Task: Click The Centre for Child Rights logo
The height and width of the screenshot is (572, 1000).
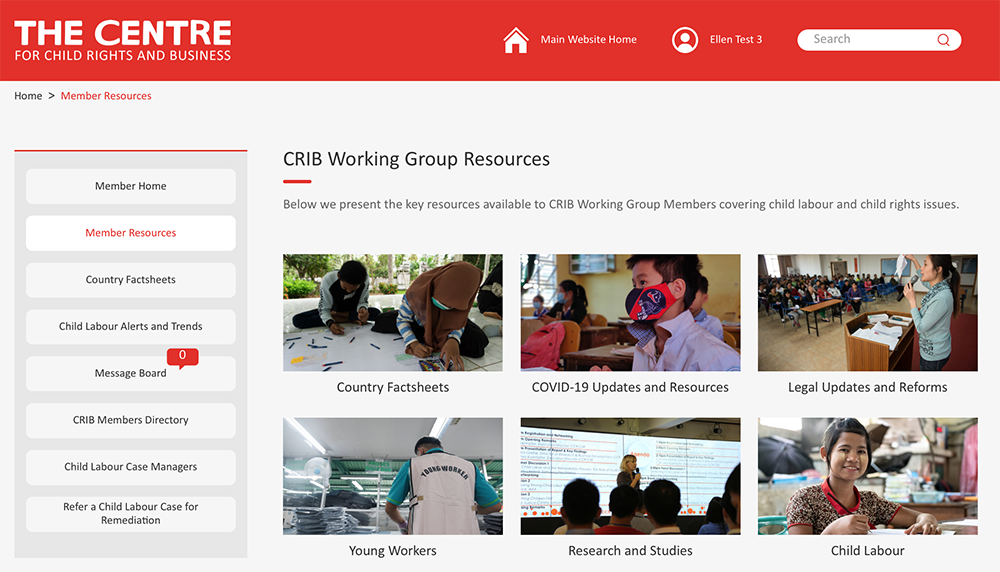Action: (123, 40)
